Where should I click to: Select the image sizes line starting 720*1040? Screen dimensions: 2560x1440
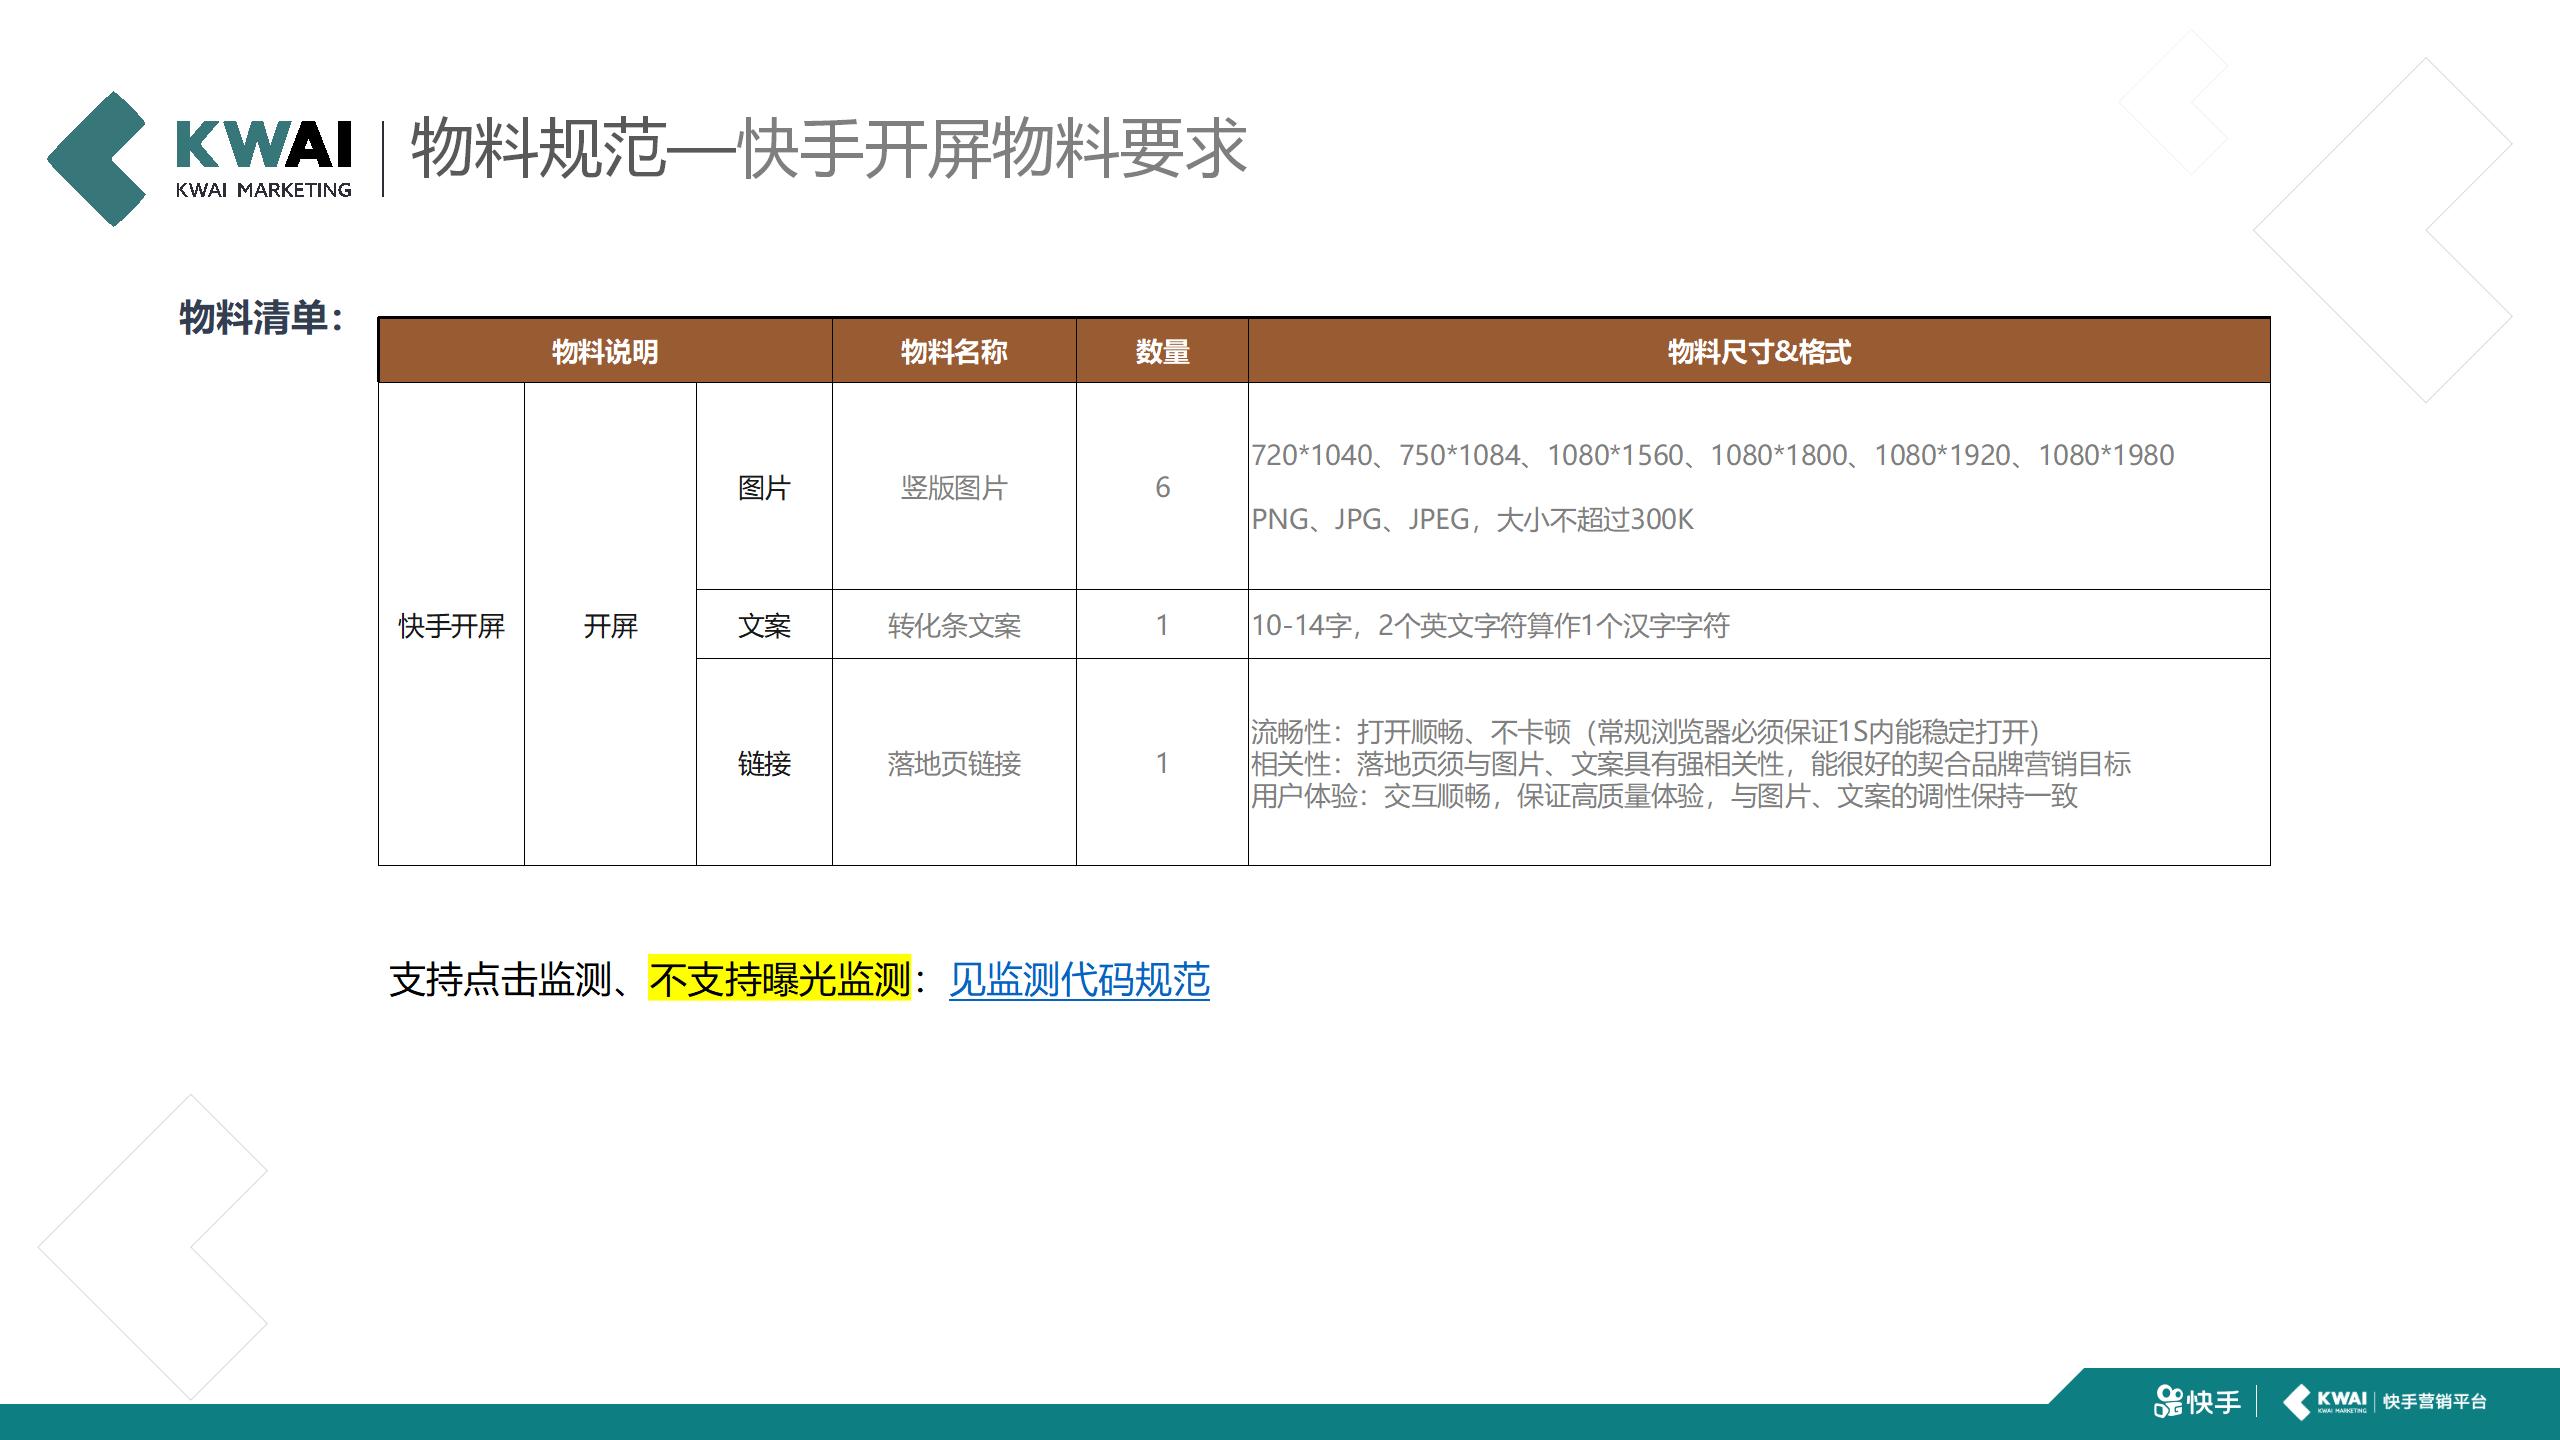point(1713,455)
